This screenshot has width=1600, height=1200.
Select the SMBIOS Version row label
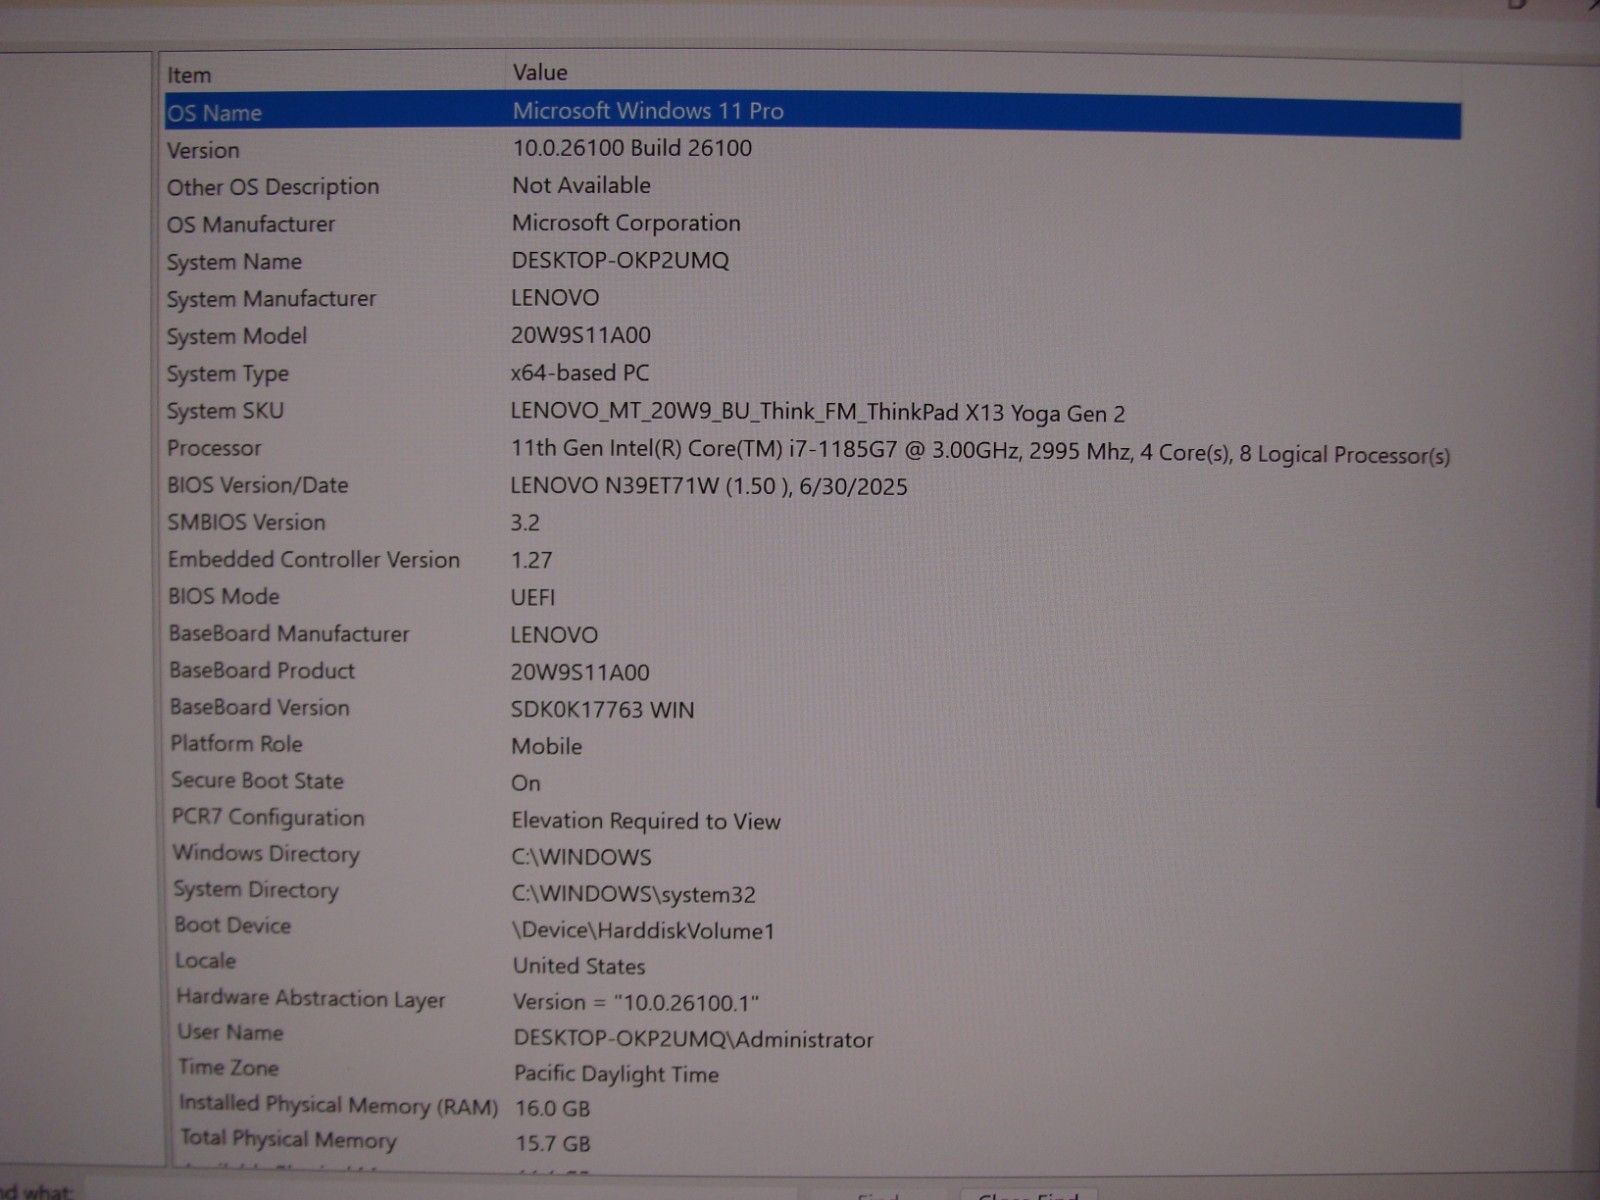(246, 522)
